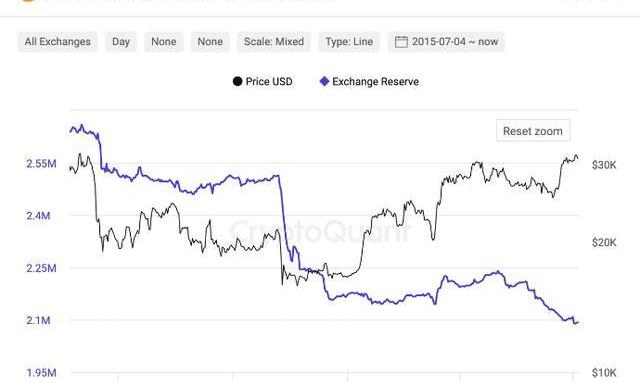Screen dimensions: 640x383
Task: Open the 2015-07-04 ~ now date picker
Action: (446, 42)
